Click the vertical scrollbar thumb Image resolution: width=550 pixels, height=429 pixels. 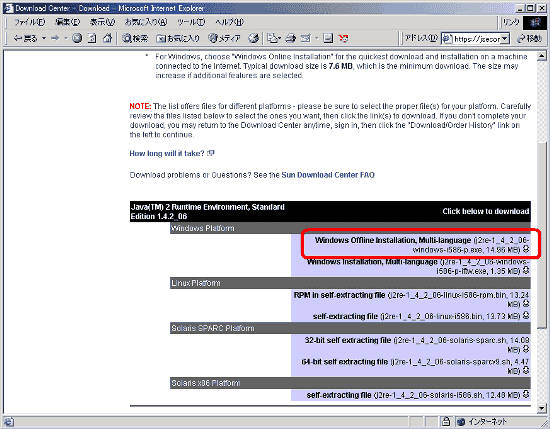click(542, 235)
